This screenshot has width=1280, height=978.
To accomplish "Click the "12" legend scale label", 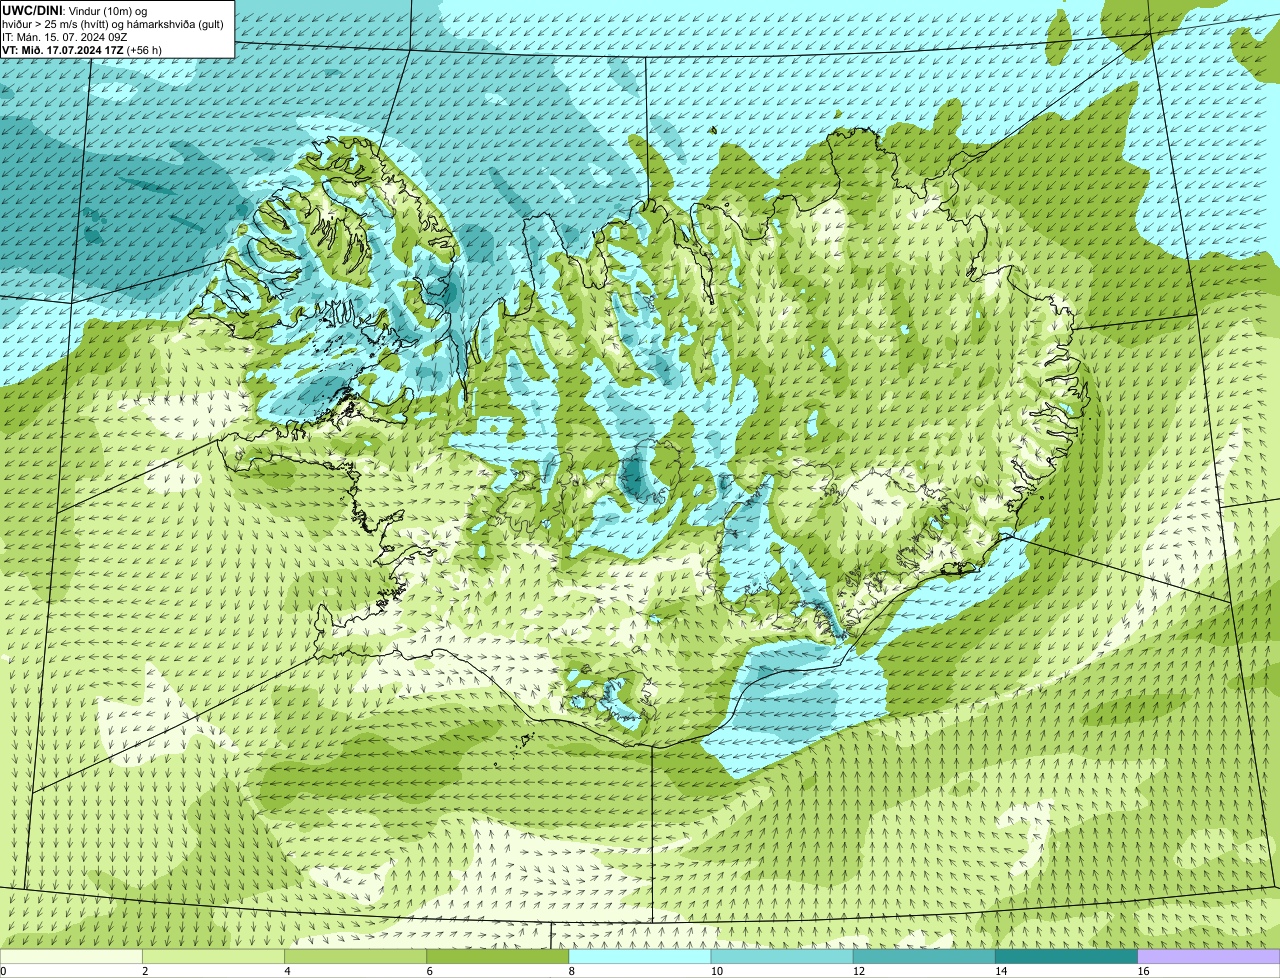I will [858, 971].
